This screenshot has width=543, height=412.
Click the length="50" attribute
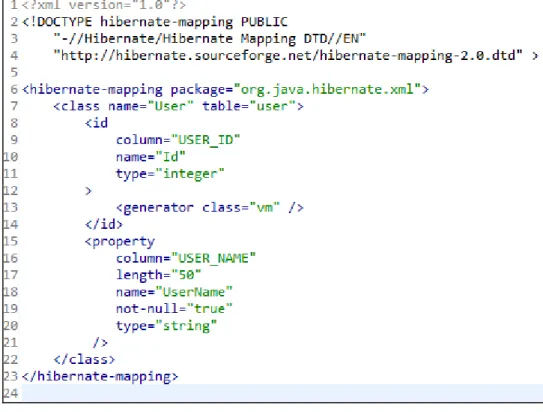(x=158, y=275)
